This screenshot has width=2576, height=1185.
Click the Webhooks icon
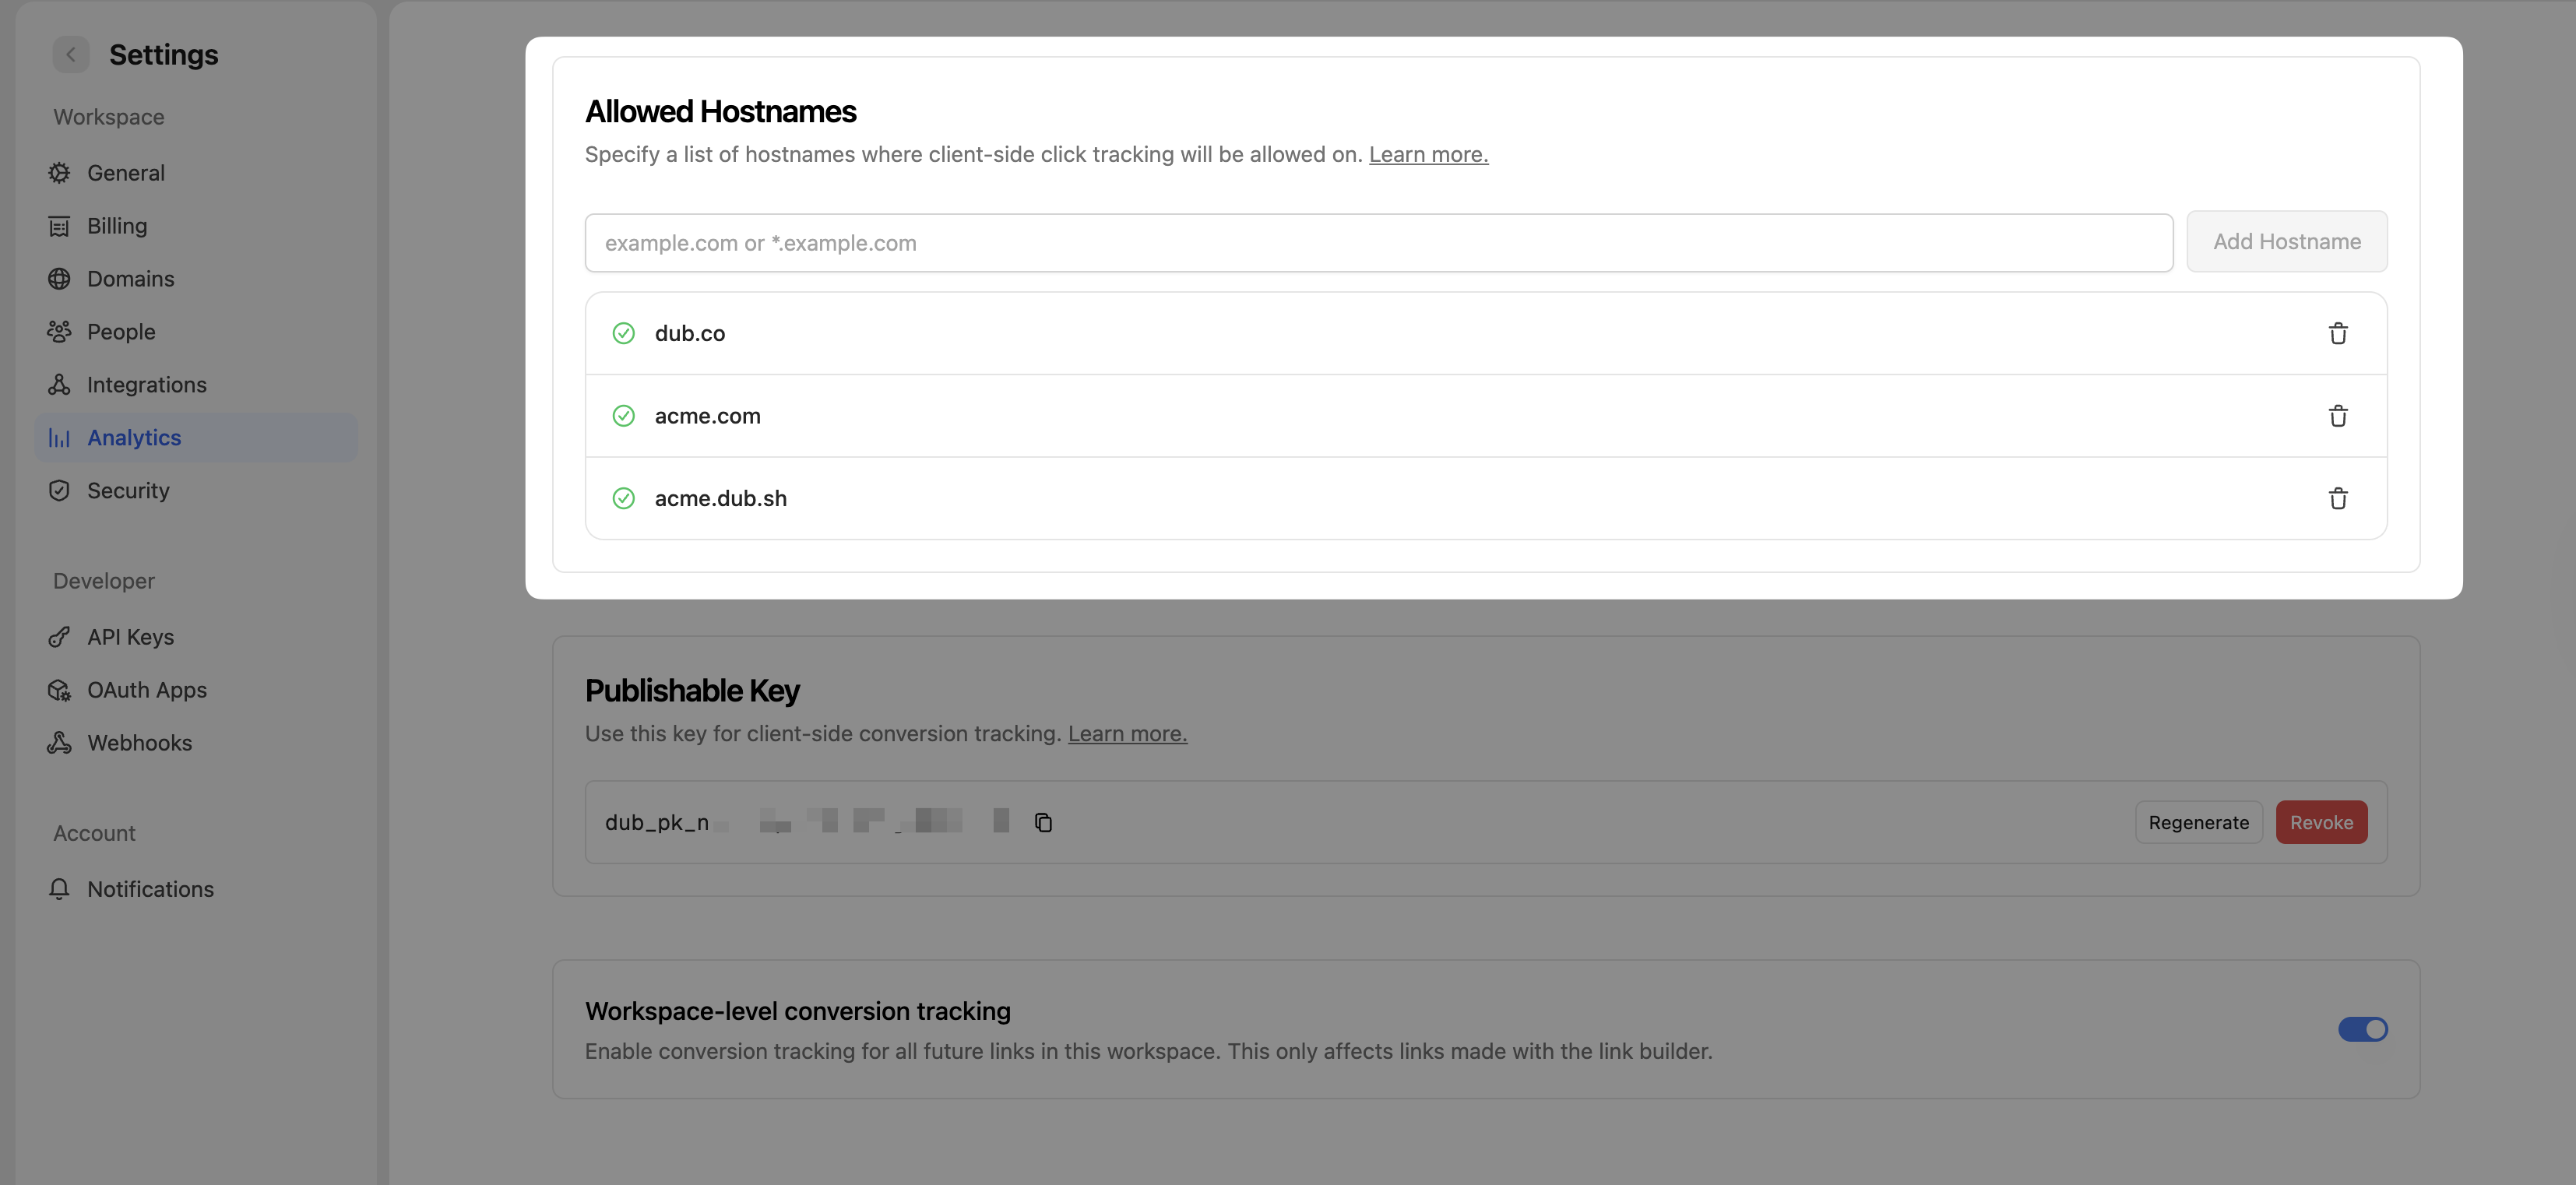click(x=60, y=742)
